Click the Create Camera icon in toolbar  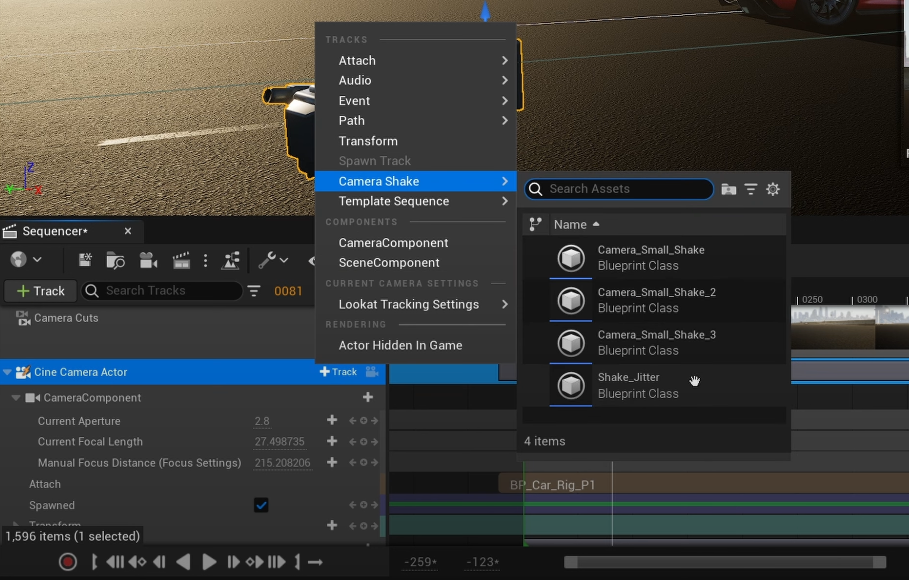click(149, 260)
